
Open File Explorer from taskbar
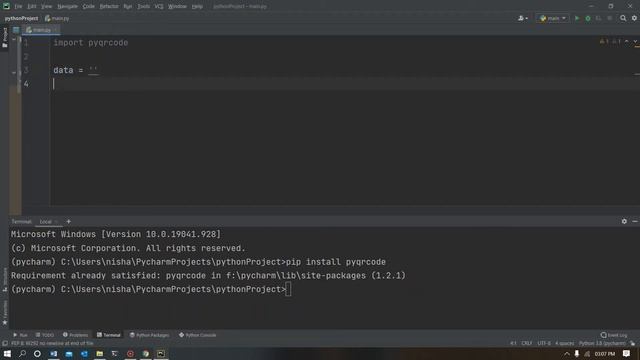tap(99, 353)
